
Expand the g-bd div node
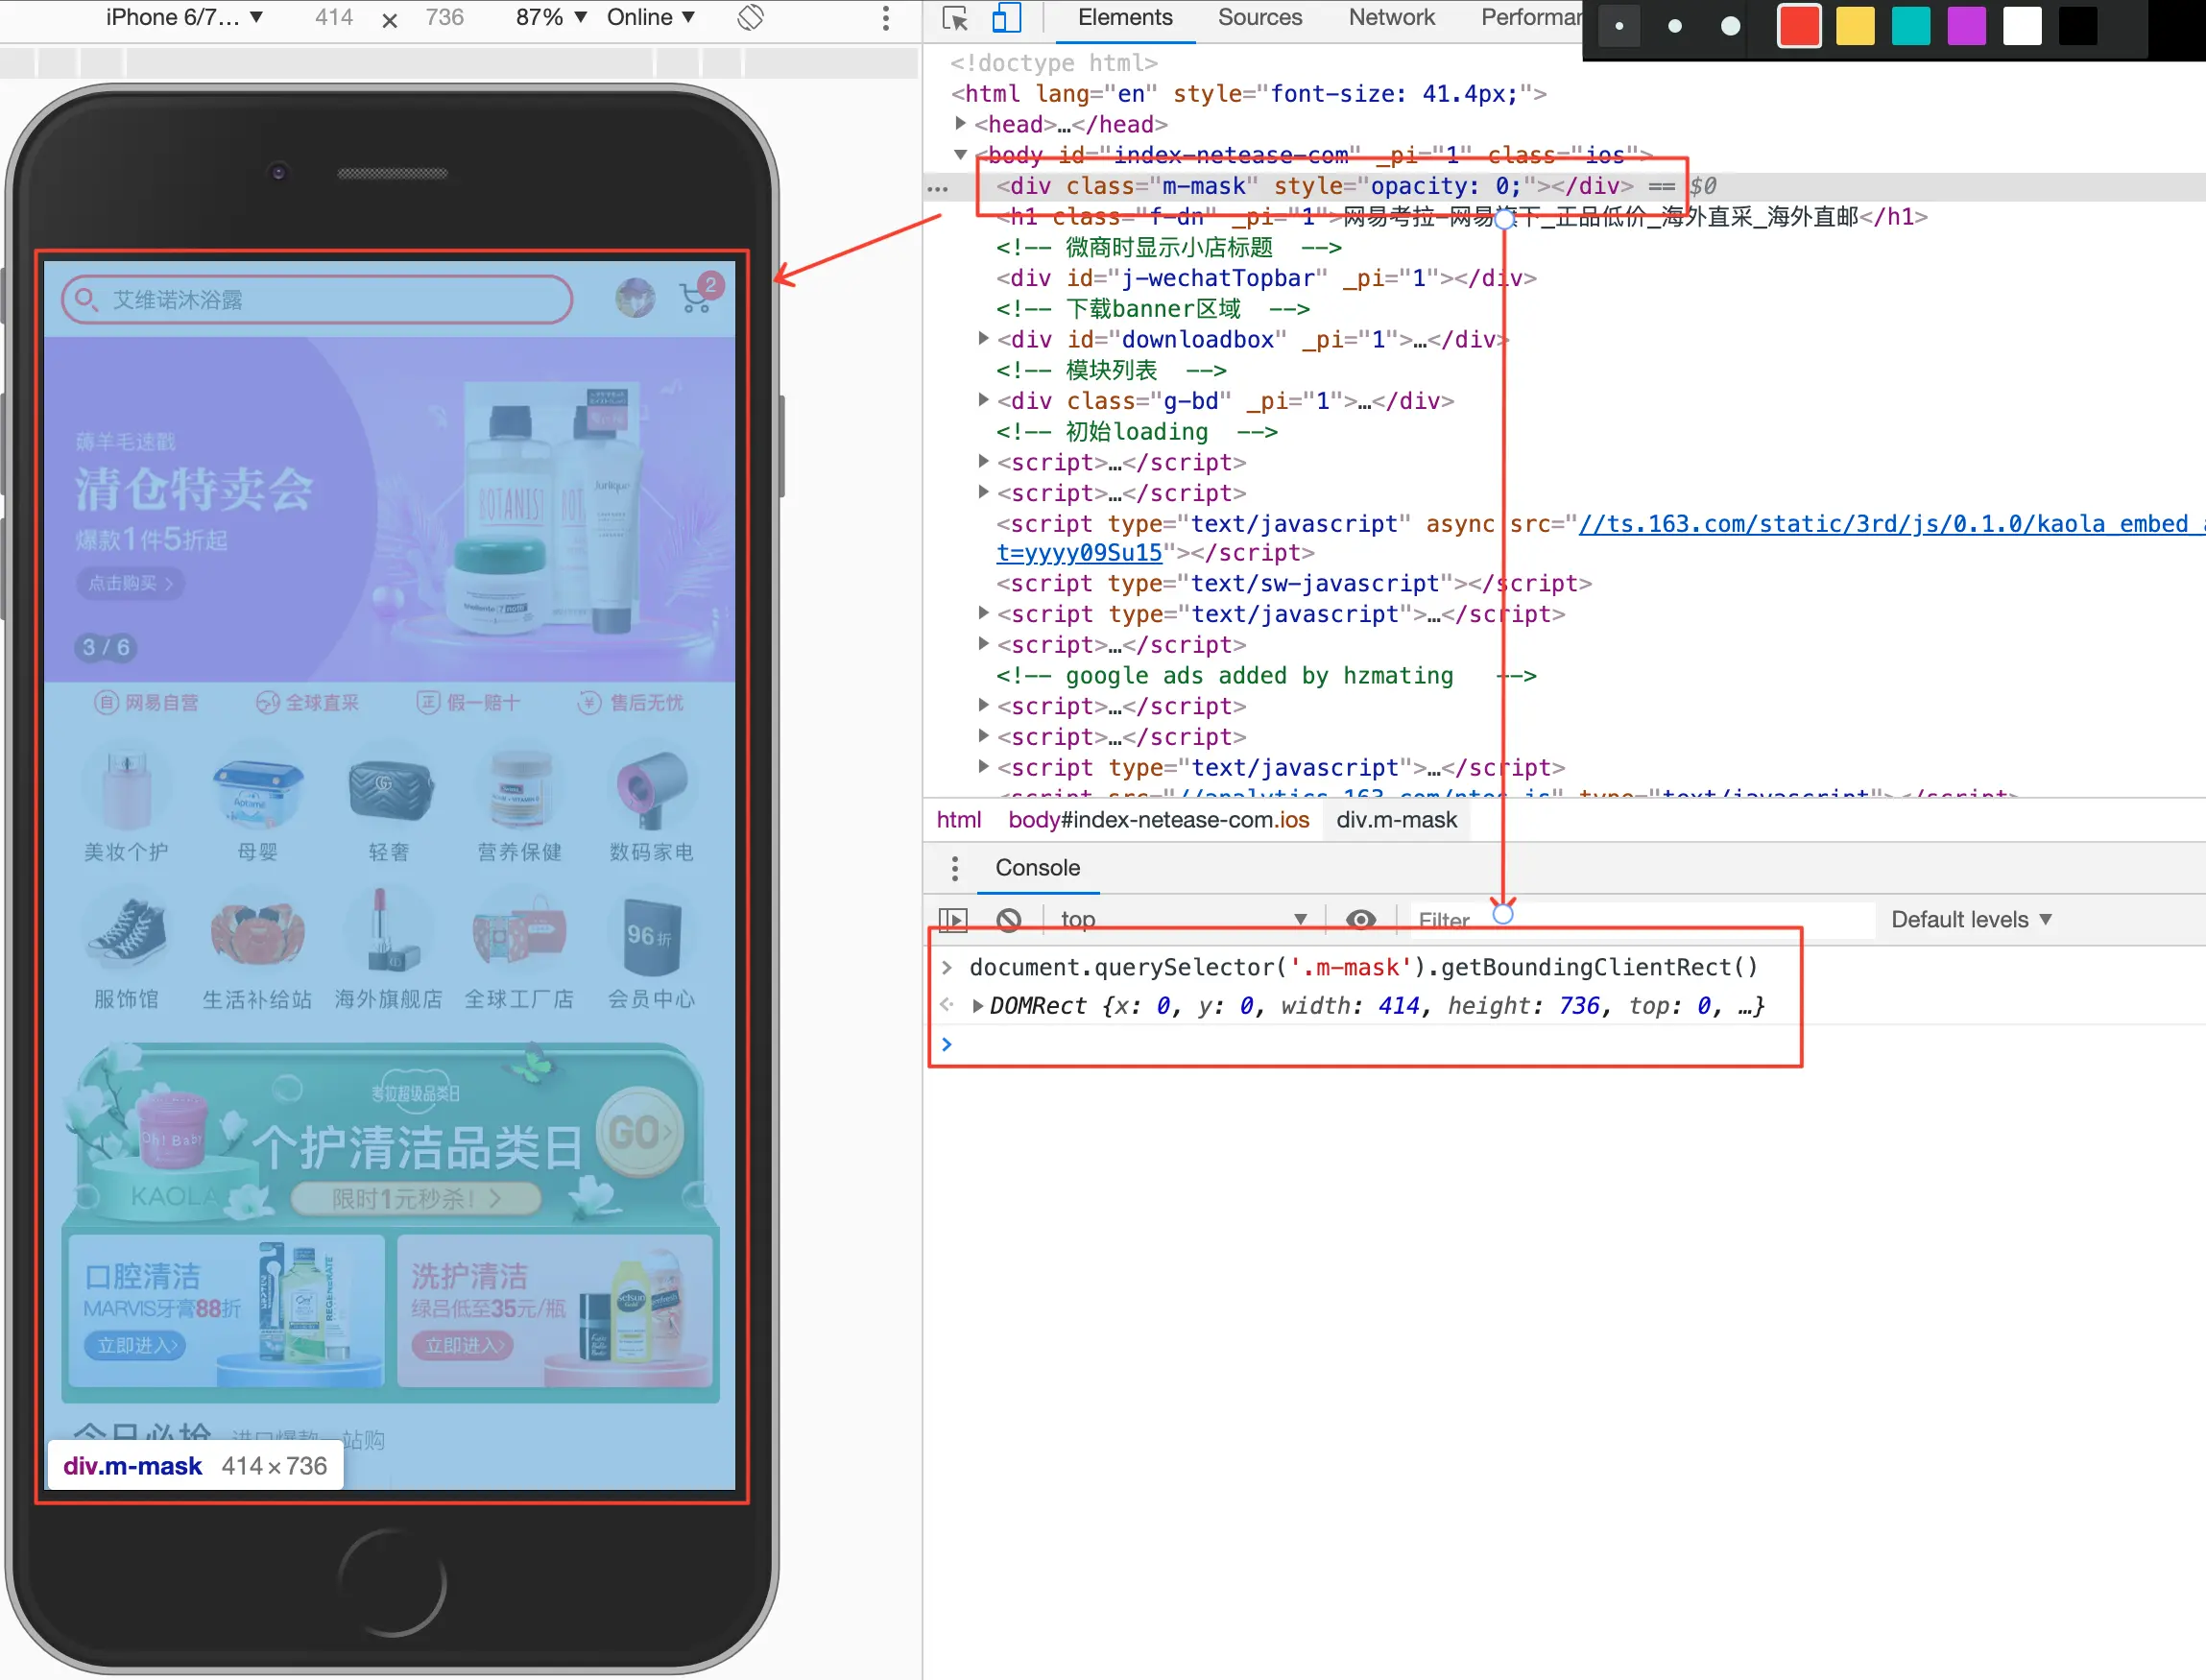[983, 400]
